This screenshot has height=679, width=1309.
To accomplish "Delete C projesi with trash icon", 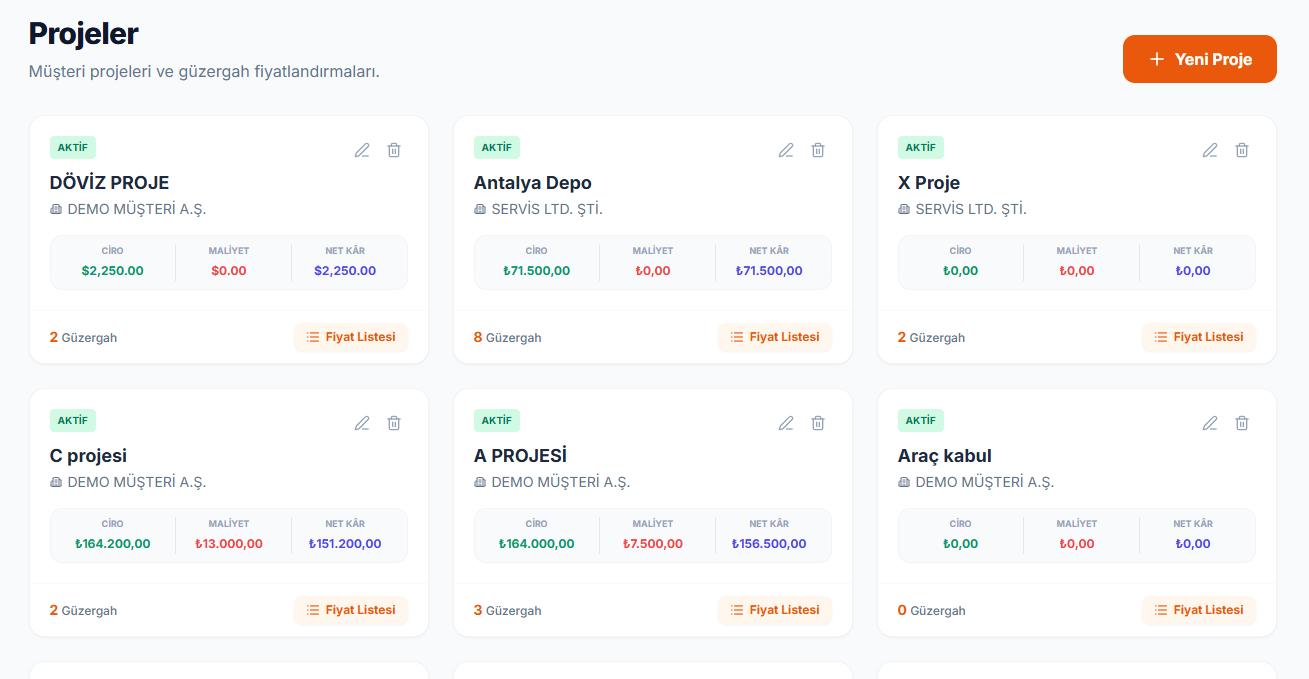I will 394,423.
